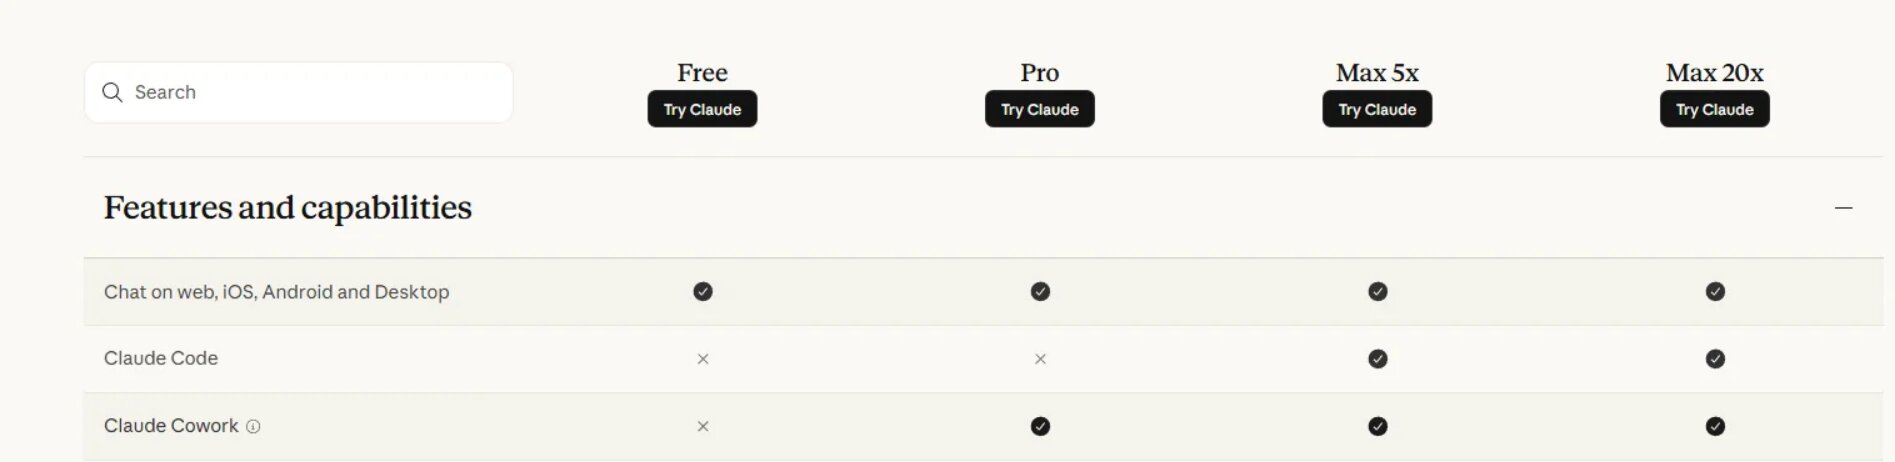Click the Free plan X icon for Claude Code
The height and width of the screenshot is (462, 1895).
703,359
